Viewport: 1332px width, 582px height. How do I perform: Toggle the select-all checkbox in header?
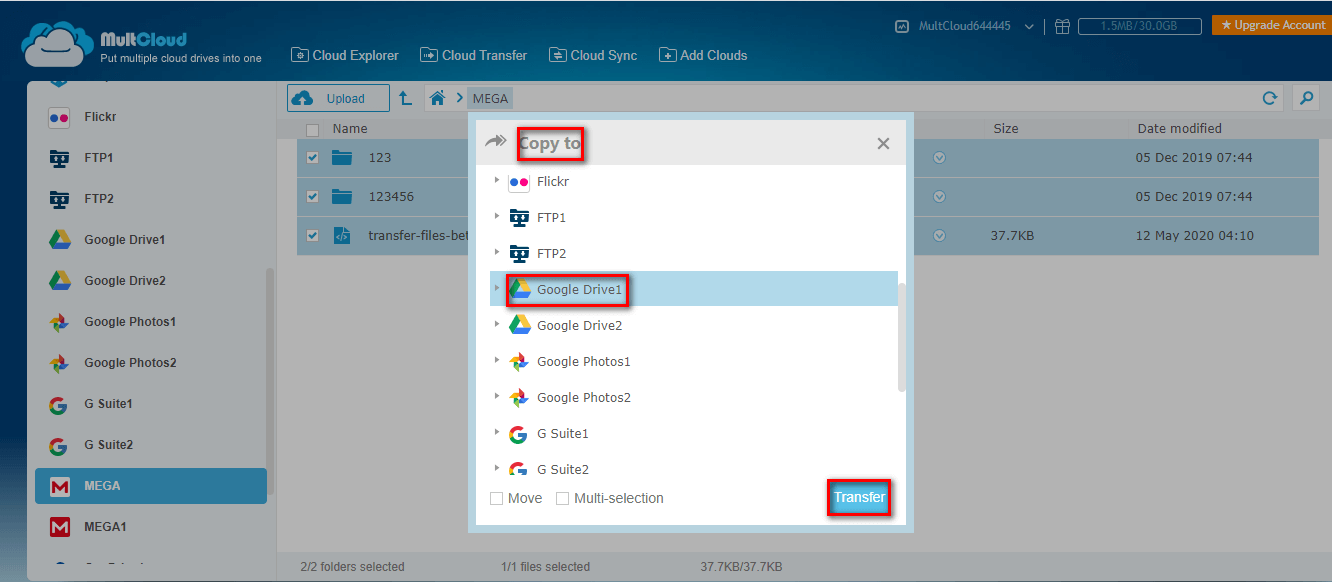(313, 129)
